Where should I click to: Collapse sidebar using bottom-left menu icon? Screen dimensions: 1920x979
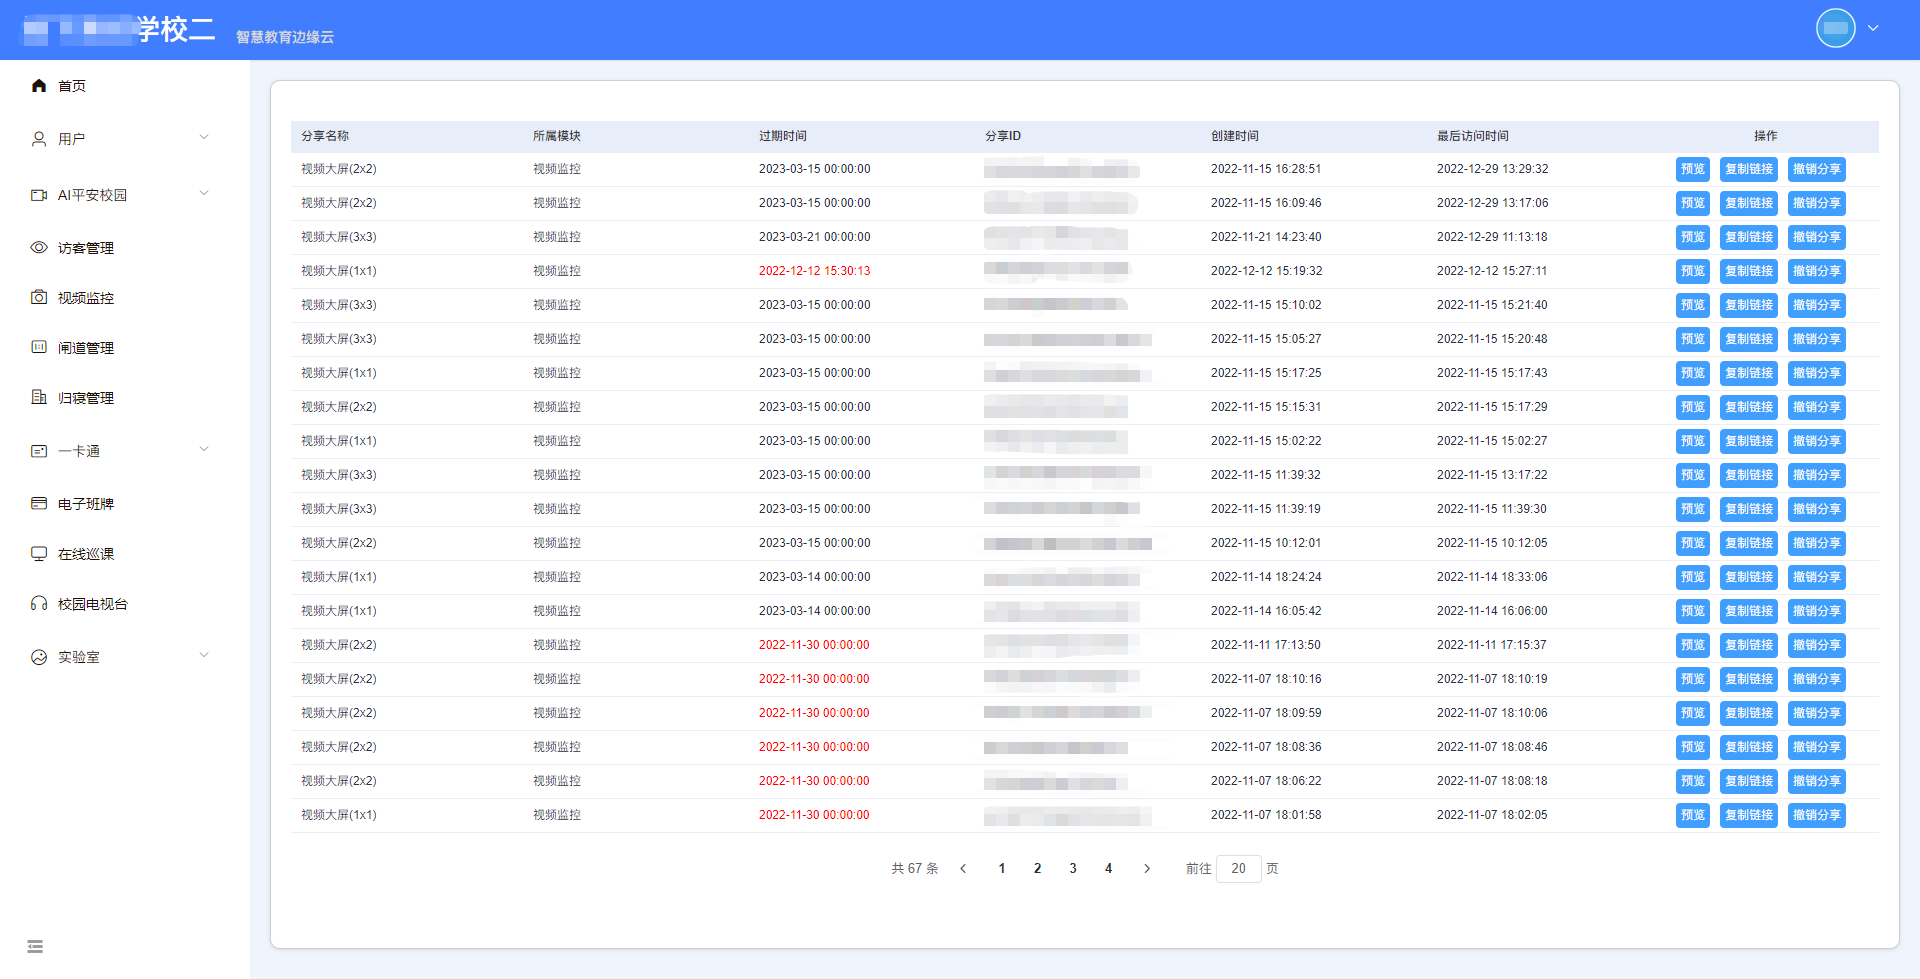(x=35, y=946)
